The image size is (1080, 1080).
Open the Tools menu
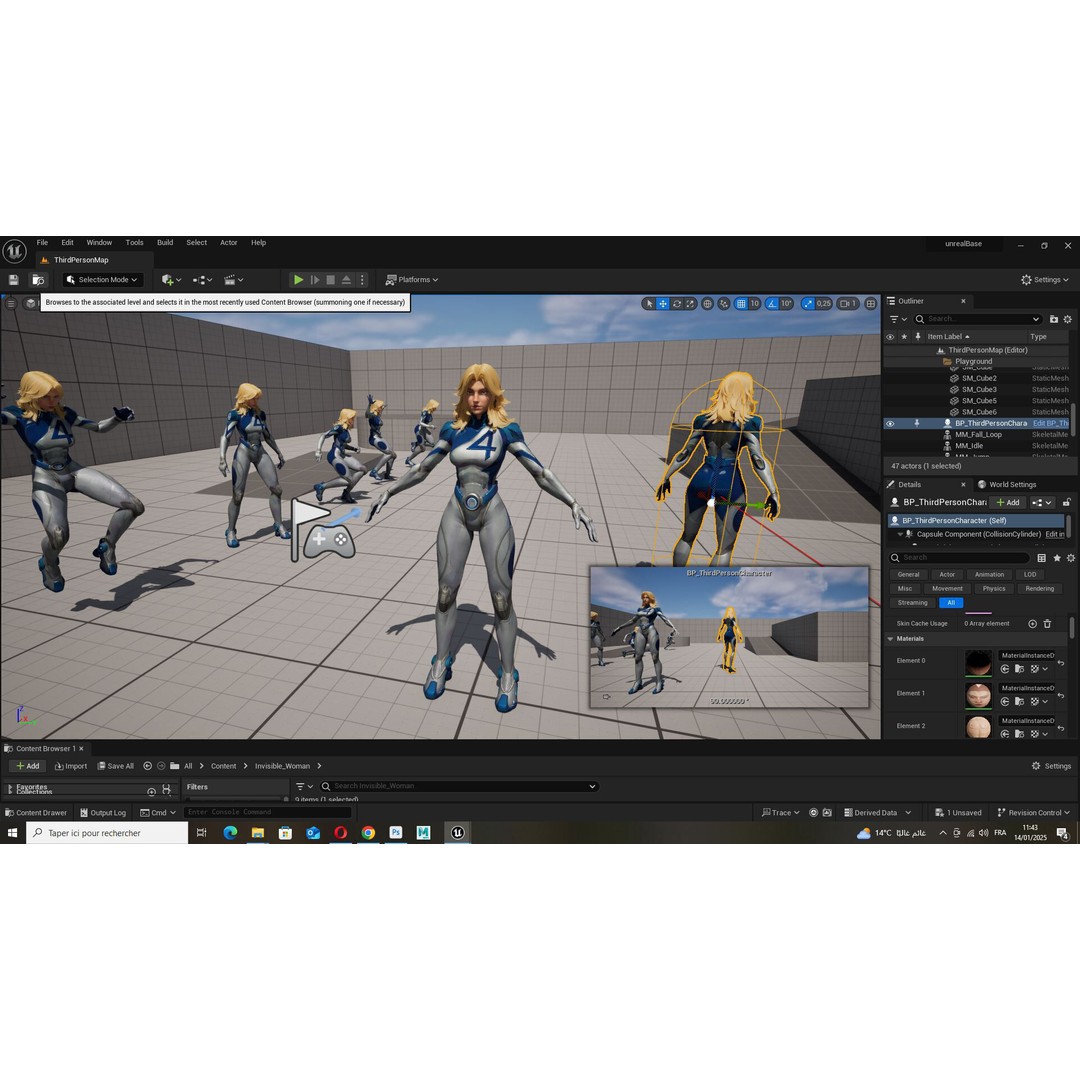pyautogui.click(x=134, y=242)
